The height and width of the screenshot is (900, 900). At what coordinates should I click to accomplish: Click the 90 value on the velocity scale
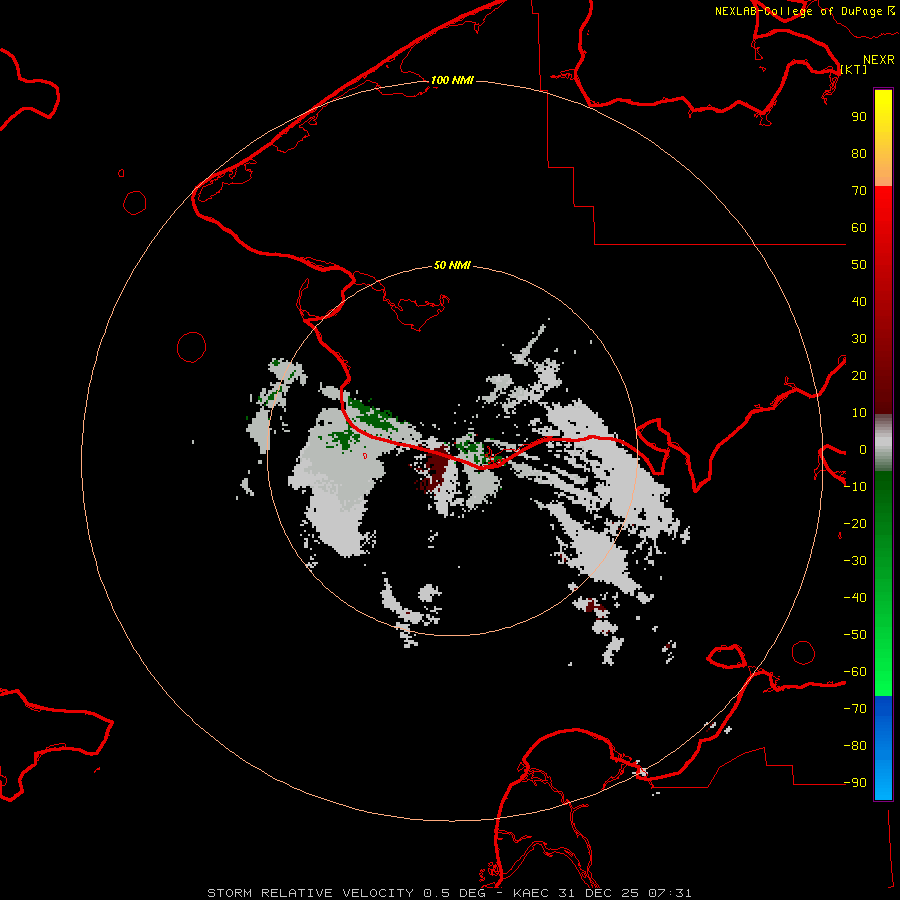coord(859,117)
